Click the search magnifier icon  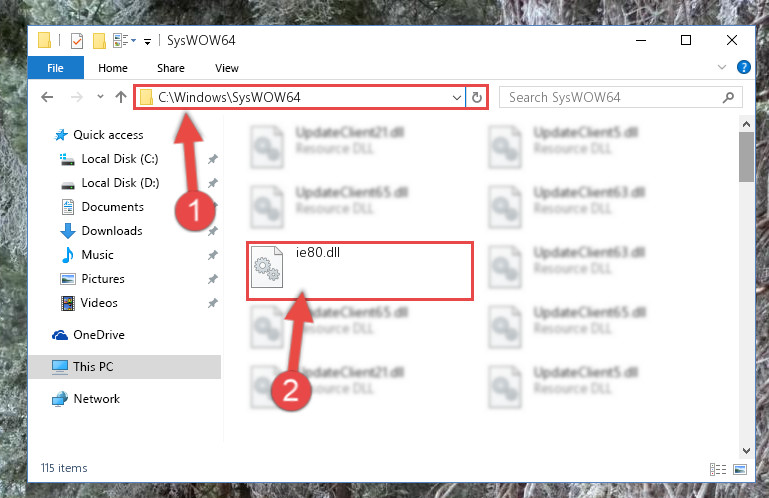click(x=728, y=98)
